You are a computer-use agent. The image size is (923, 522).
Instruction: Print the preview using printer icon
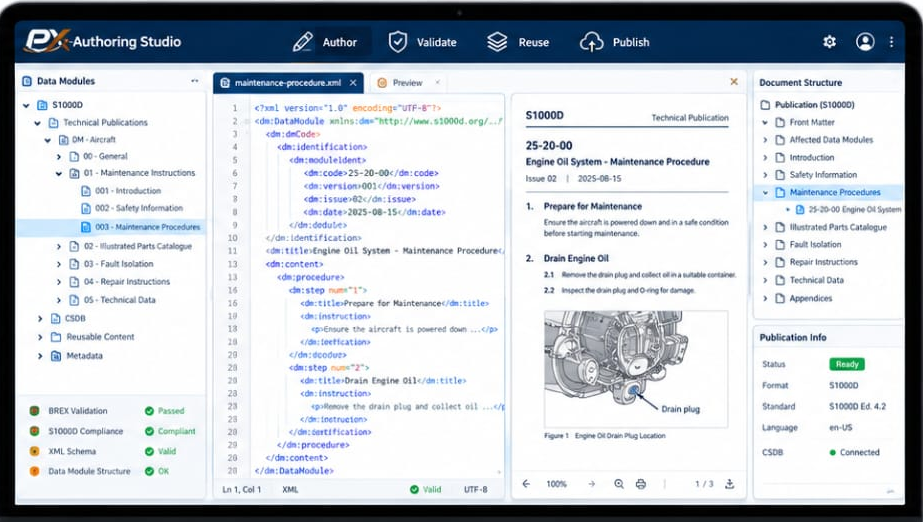coord(640,484)
